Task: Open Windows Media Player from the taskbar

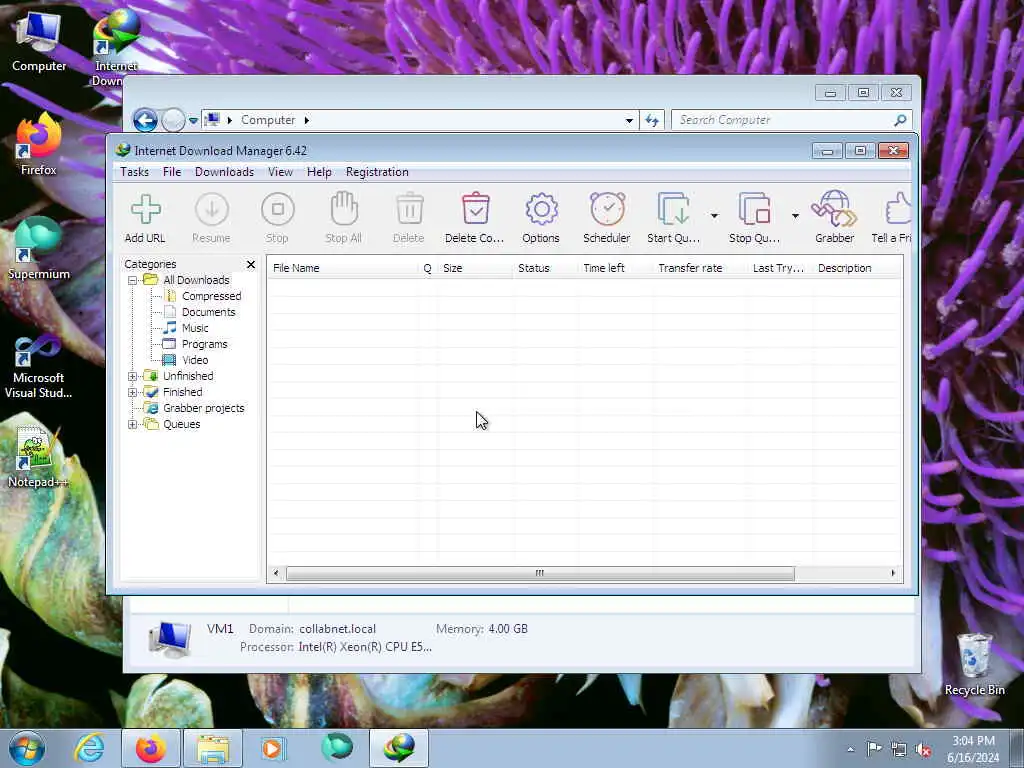Action: coord(274,748)
